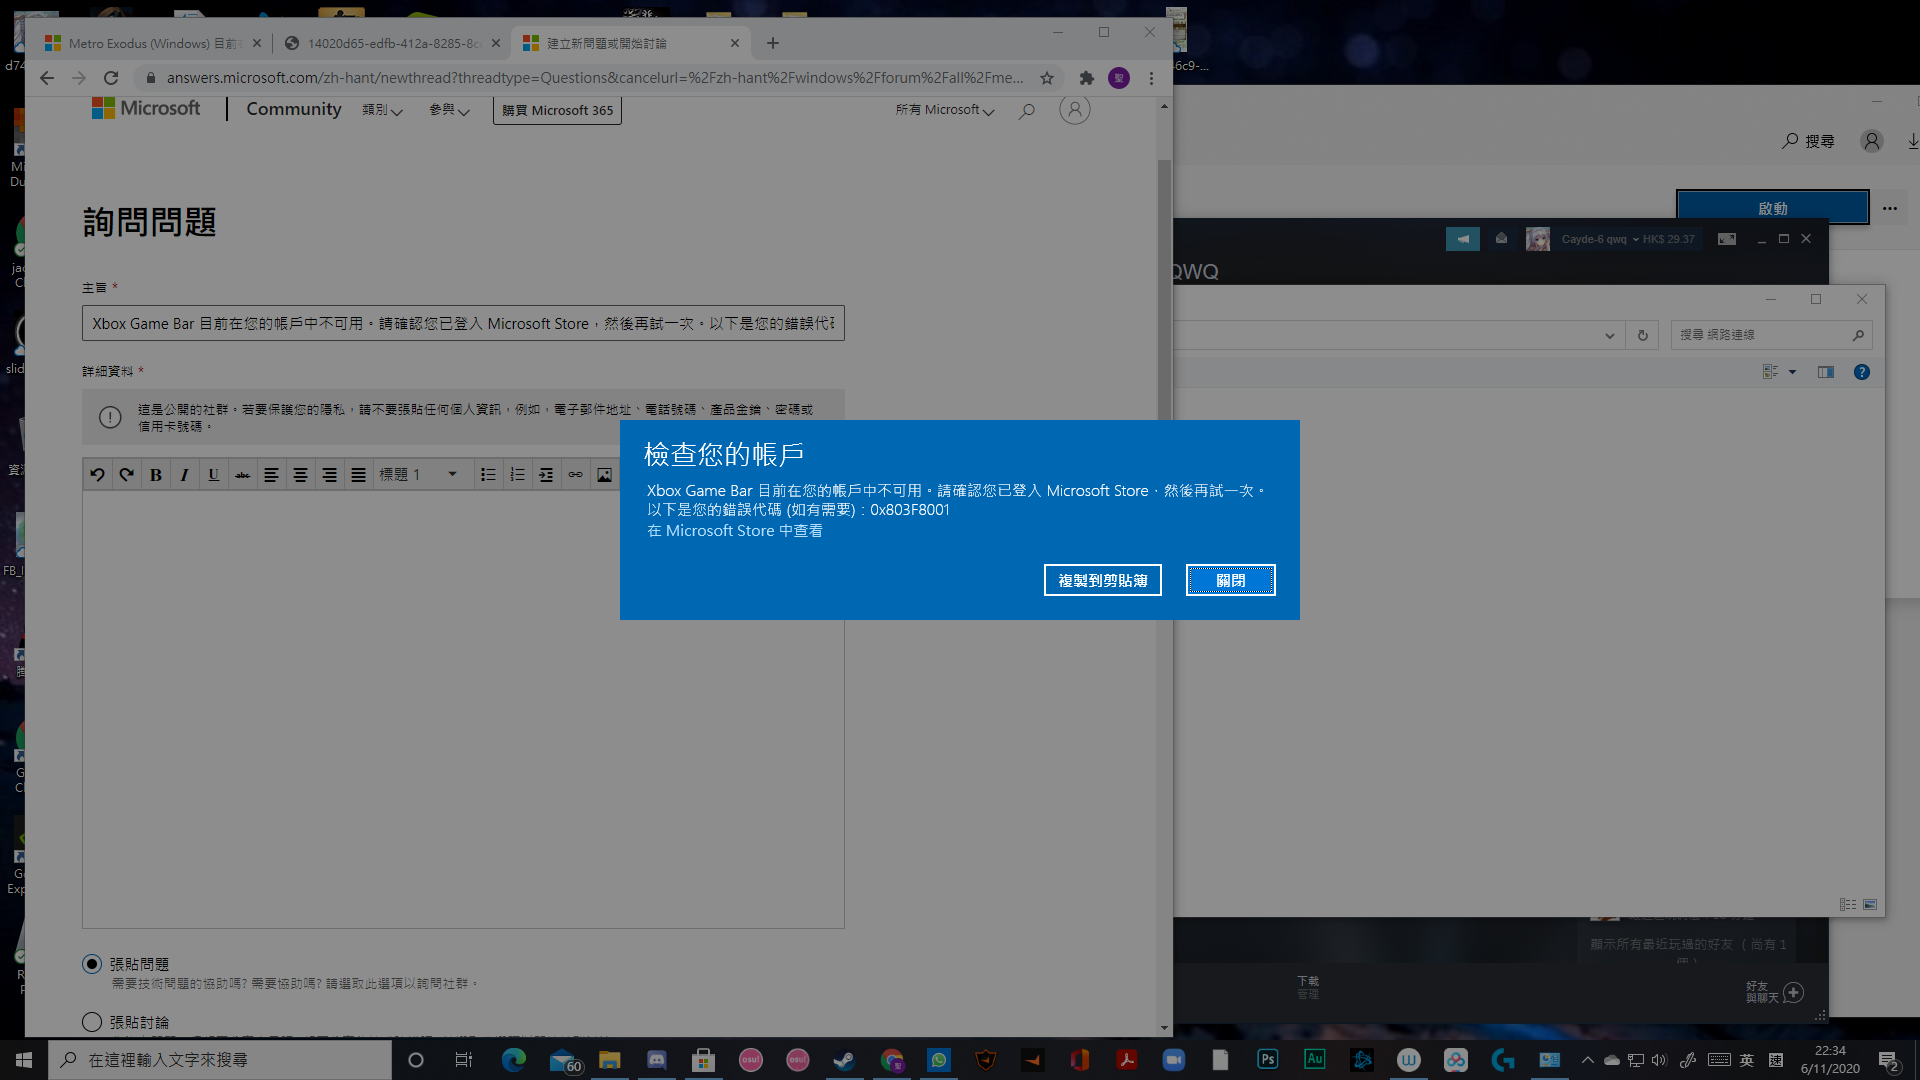Click the increase indent icon
Image resolution: width=1920 pixels, height=1080 pixels.
coord(546,475)
